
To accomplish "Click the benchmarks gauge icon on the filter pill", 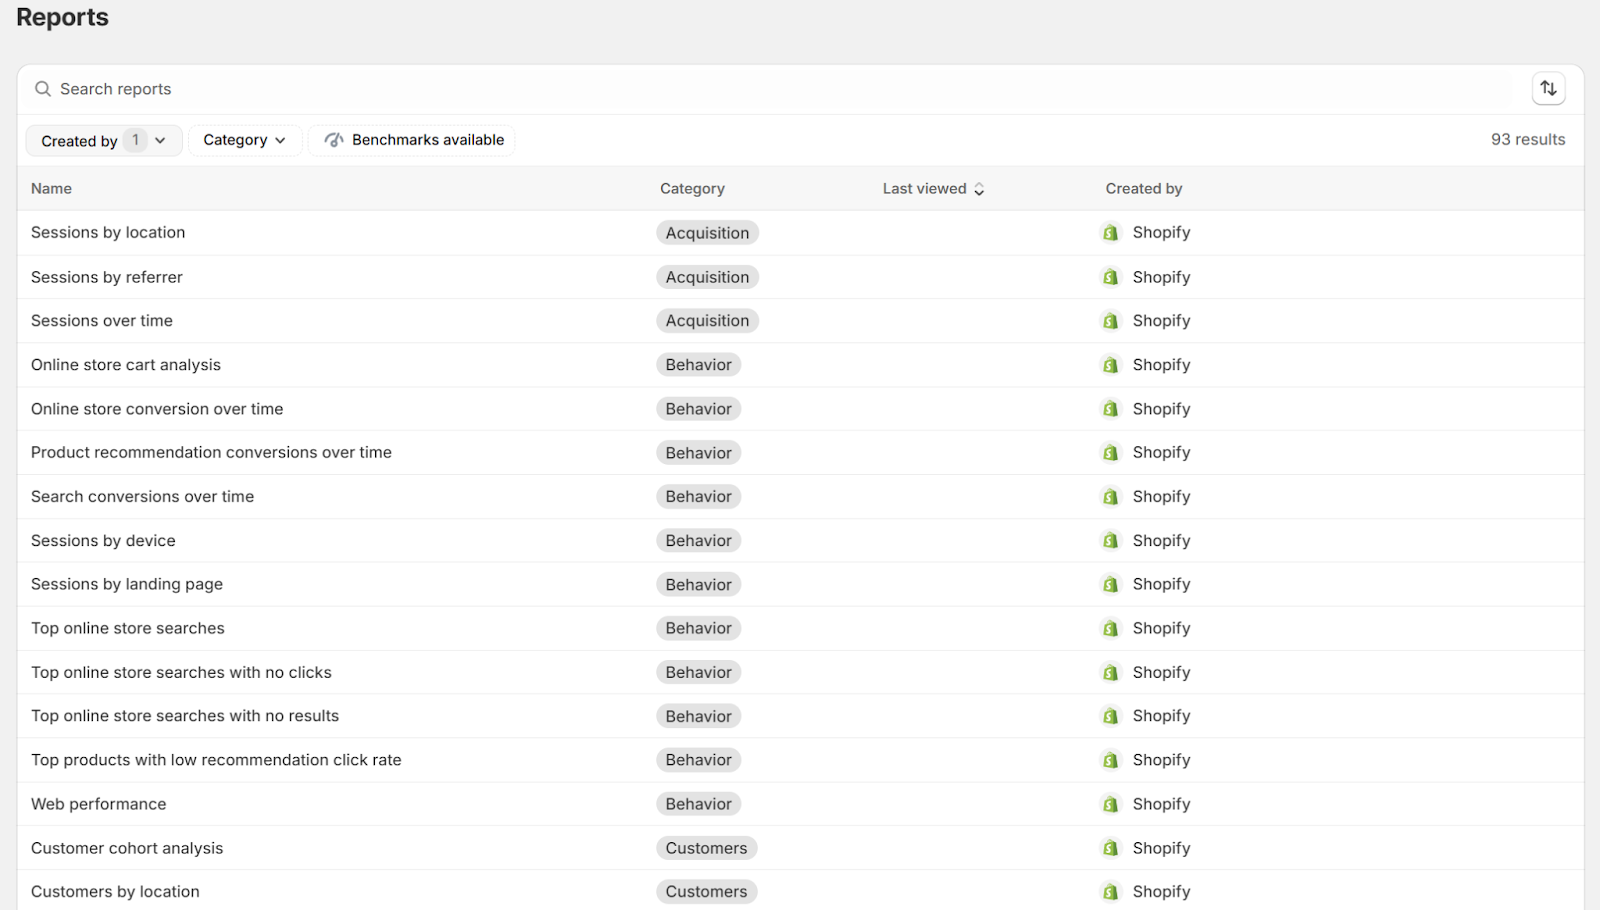I will pos(333,140).
